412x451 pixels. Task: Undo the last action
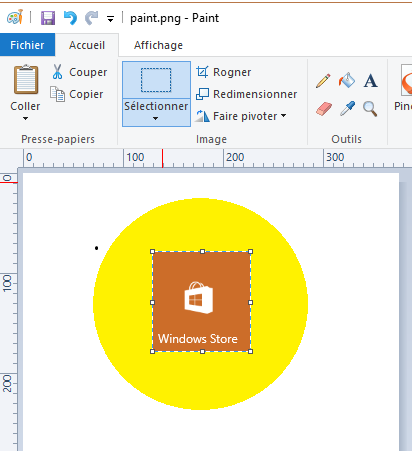[70, 18]
